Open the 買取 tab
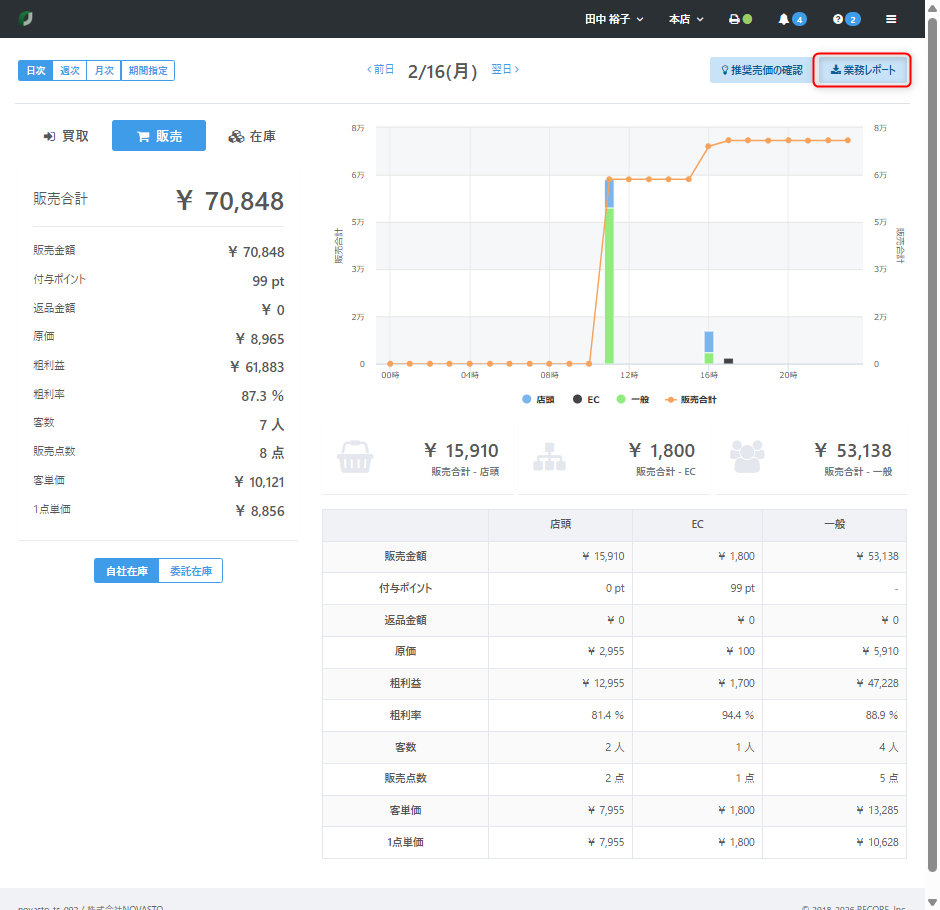This screenshot has height=910, width=940. coord(66,136)
